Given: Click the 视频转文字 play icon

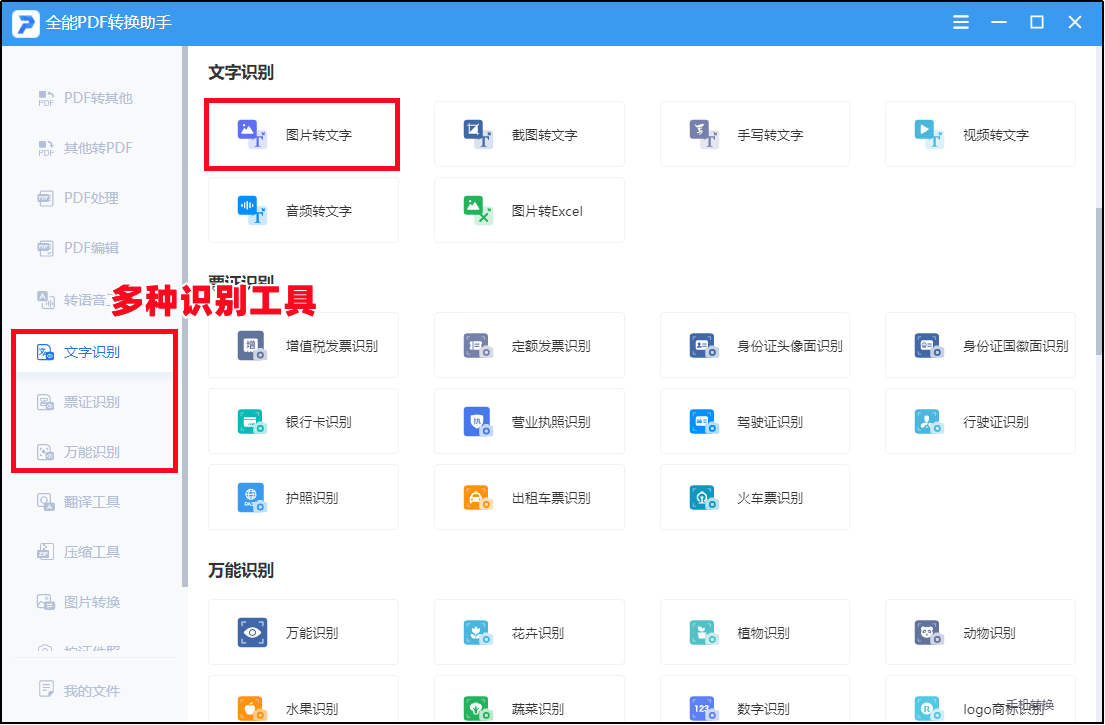Looking at the screenshot, I should click(928, 134).
